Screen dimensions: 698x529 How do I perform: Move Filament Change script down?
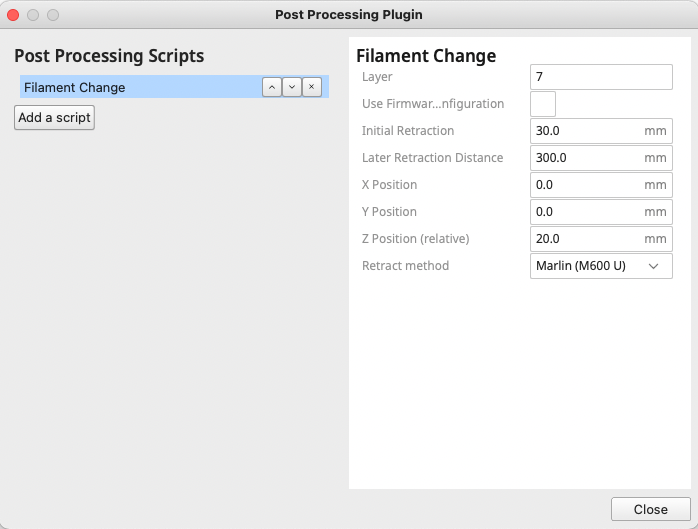pos(291,87)
